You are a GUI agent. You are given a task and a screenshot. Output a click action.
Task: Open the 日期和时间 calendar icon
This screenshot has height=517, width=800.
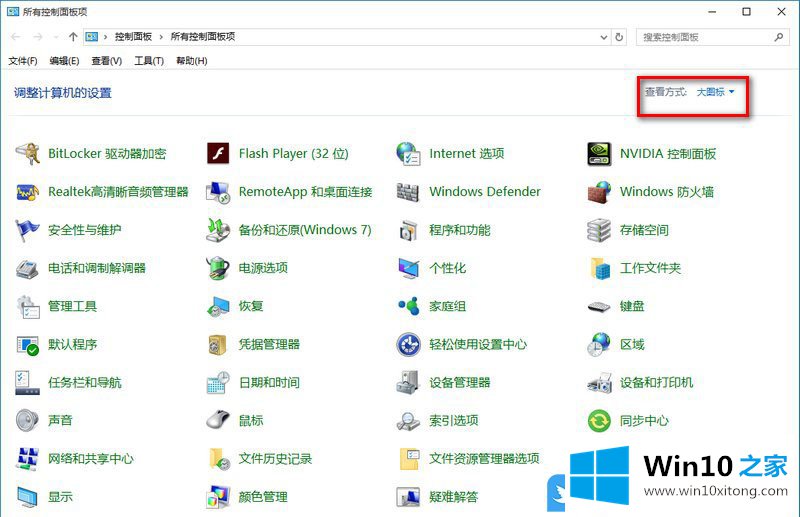click(218, 383)
